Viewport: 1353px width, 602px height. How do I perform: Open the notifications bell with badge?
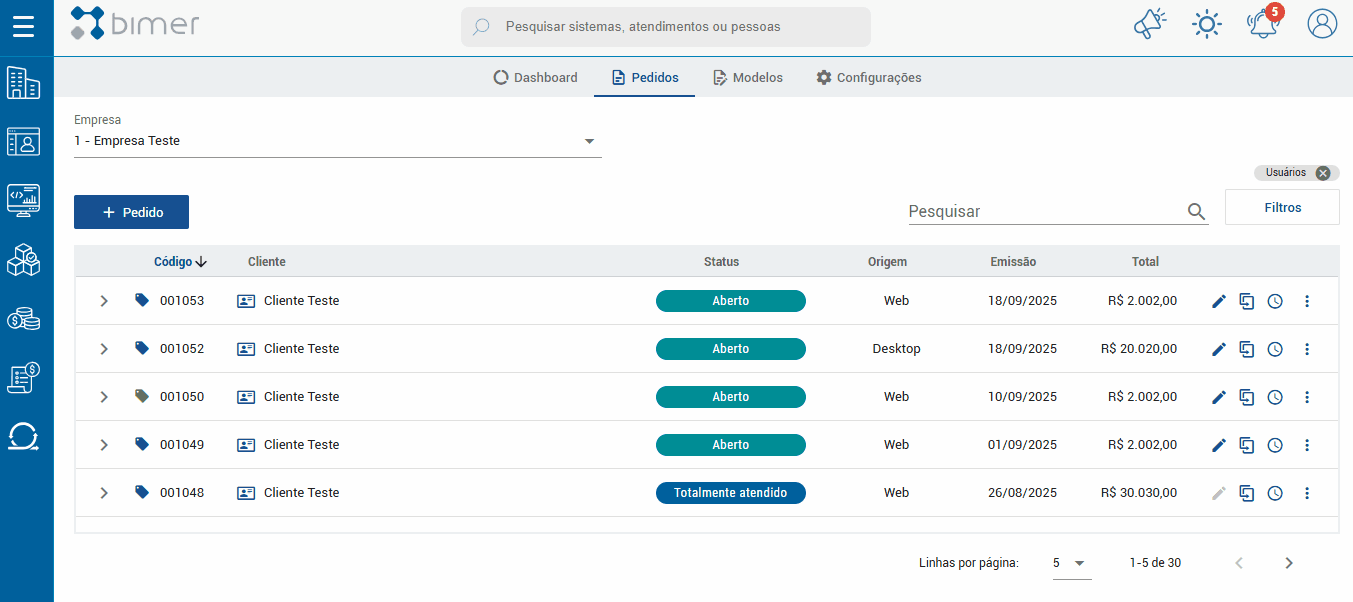(x=1263, y=24)
